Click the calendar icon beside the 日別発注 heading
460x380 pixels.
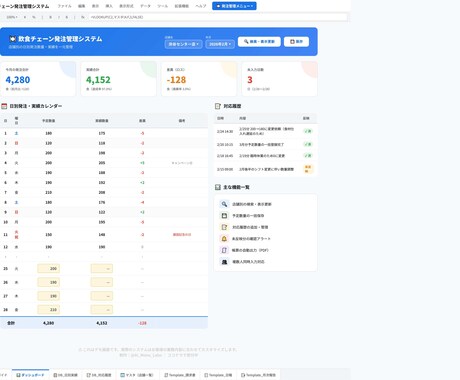click(4, 106)
